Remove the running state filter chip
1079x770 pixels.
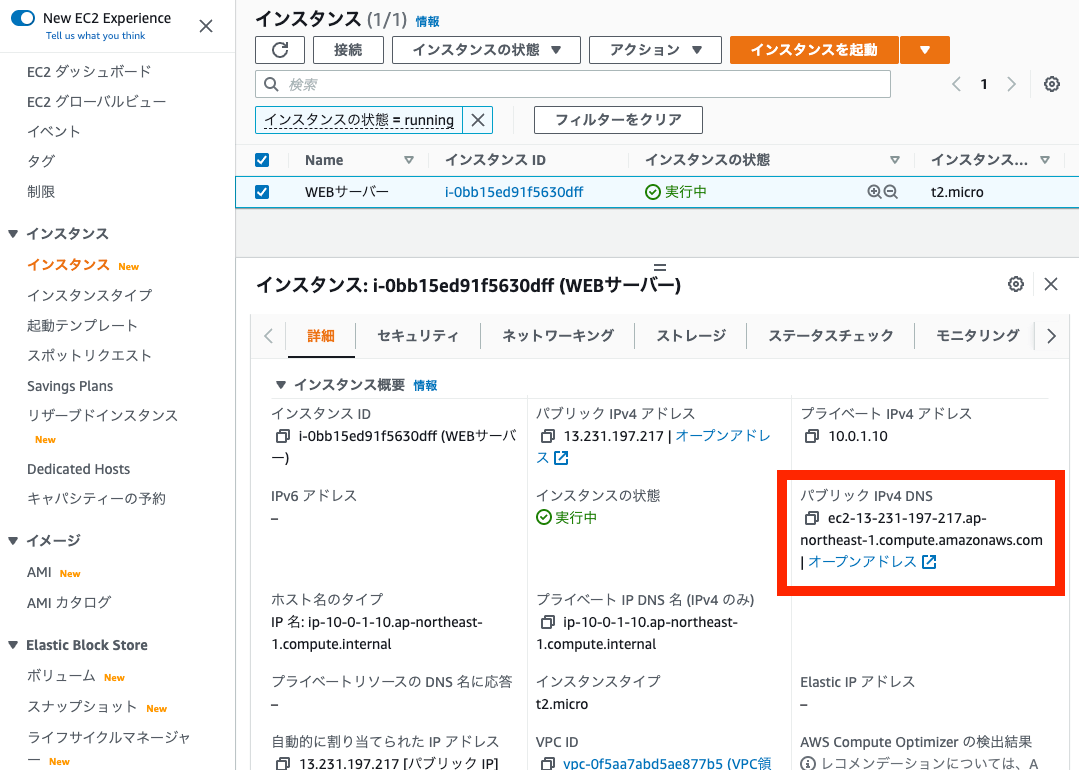(478, 120)
